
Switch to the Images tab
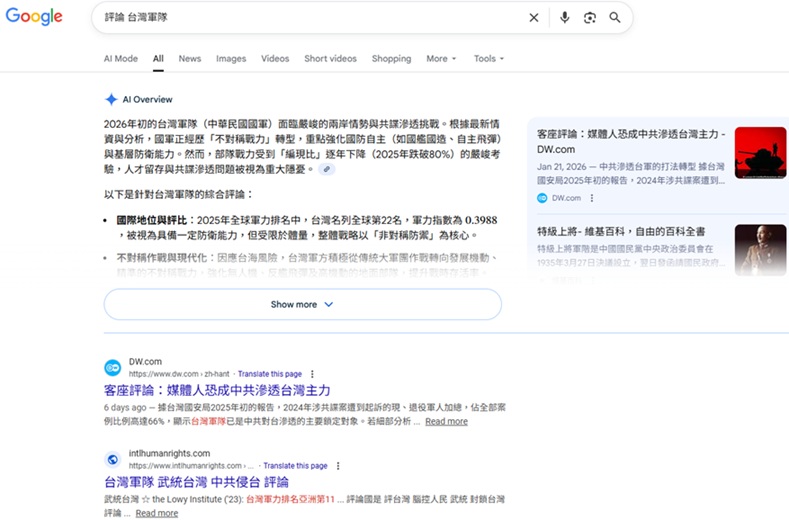pos(231,59)
